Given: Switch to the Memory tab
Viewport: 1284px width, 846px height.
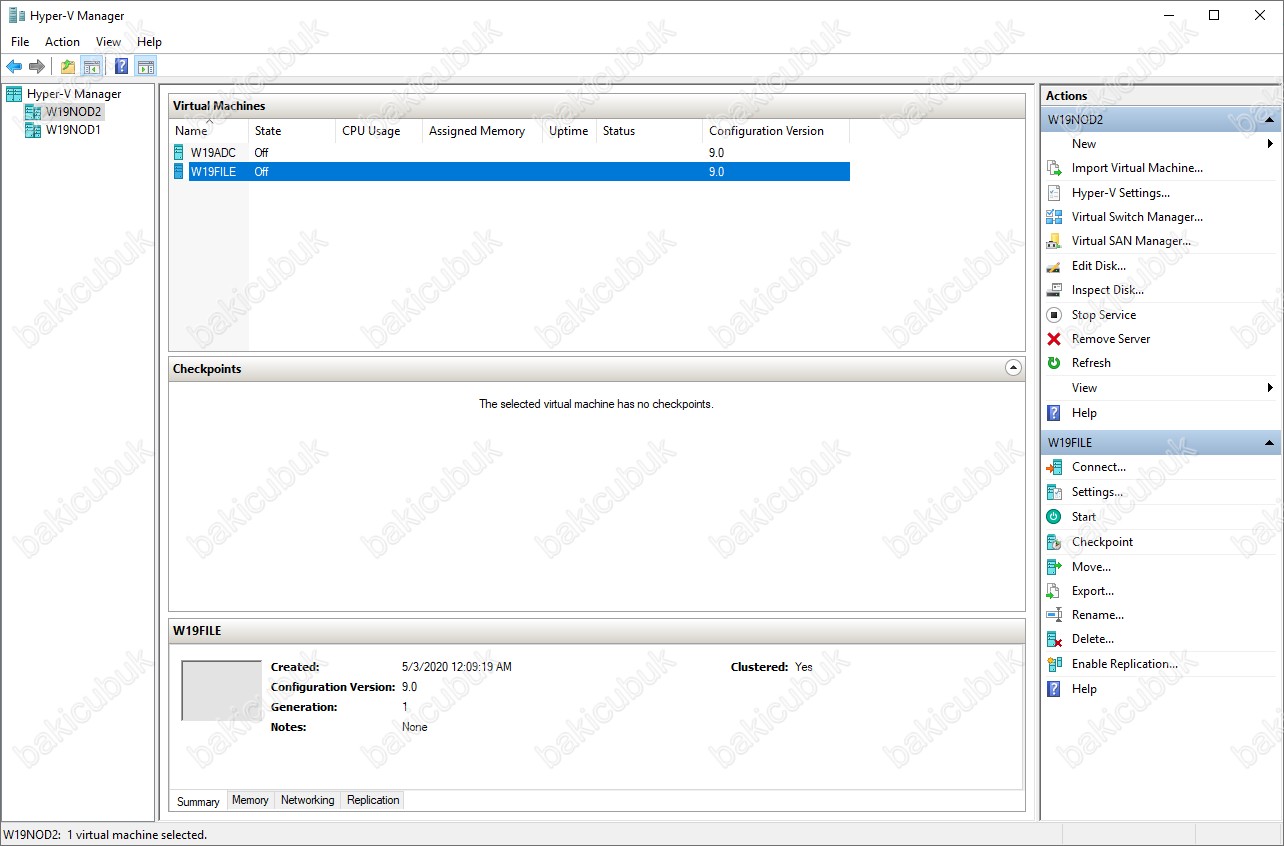Looking at the screenshot, I should click(250, 800).
